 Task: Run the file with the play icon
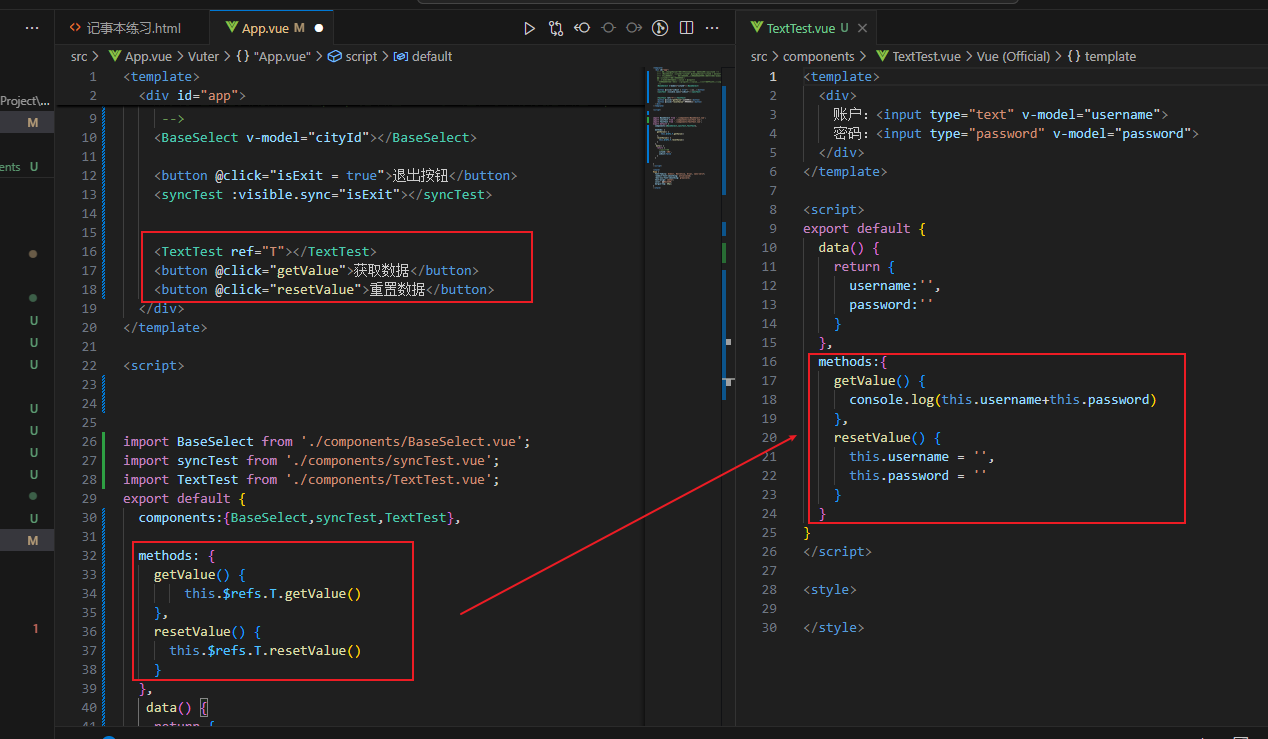[530, 28]
